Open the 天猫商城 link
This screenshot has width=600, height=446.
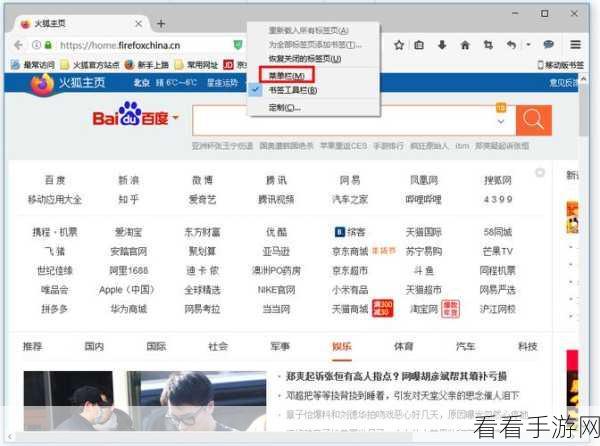point(350,309)
